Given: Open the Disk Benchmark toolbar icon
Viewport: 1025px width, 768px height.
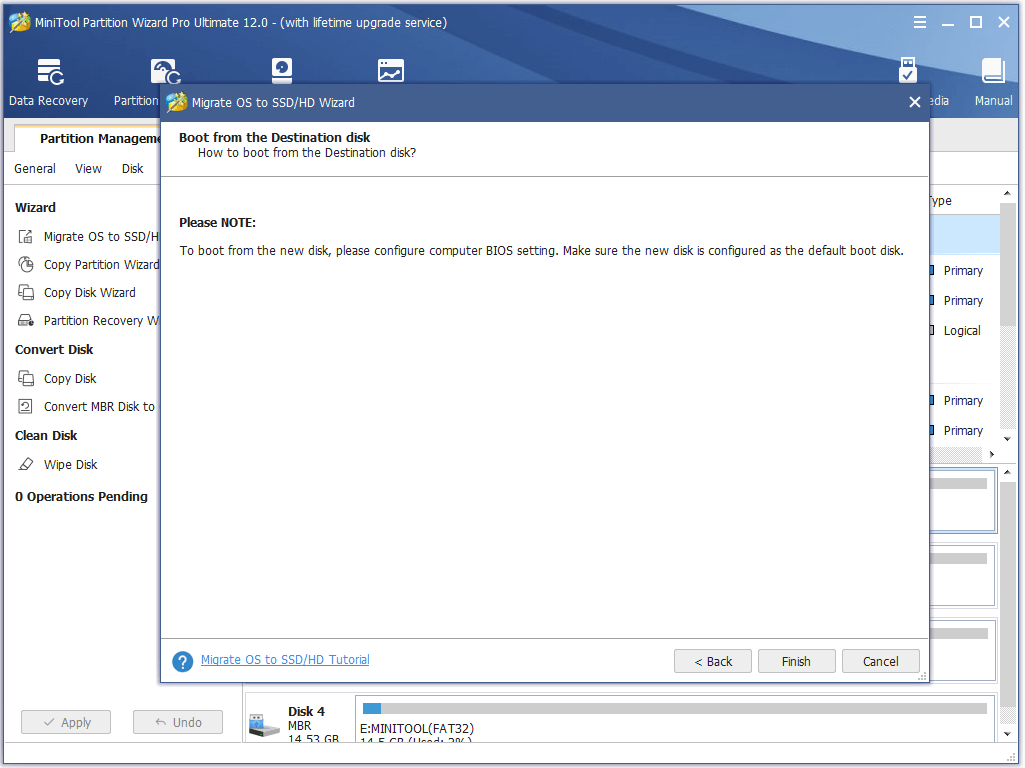Looking at the screenshot, I should [282, 71].
